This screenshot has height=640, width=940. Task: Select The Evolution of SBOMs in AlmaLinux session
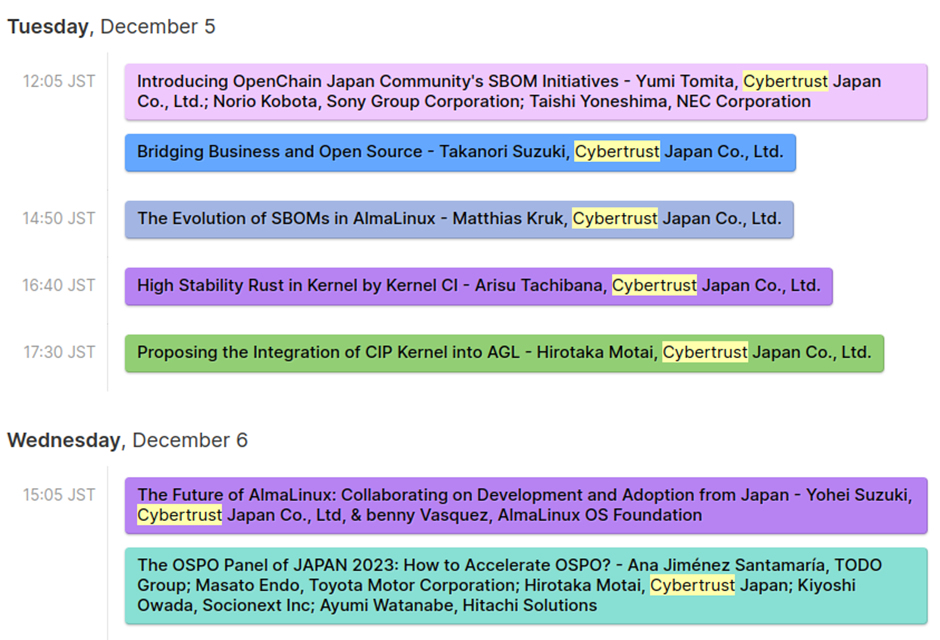459,218
